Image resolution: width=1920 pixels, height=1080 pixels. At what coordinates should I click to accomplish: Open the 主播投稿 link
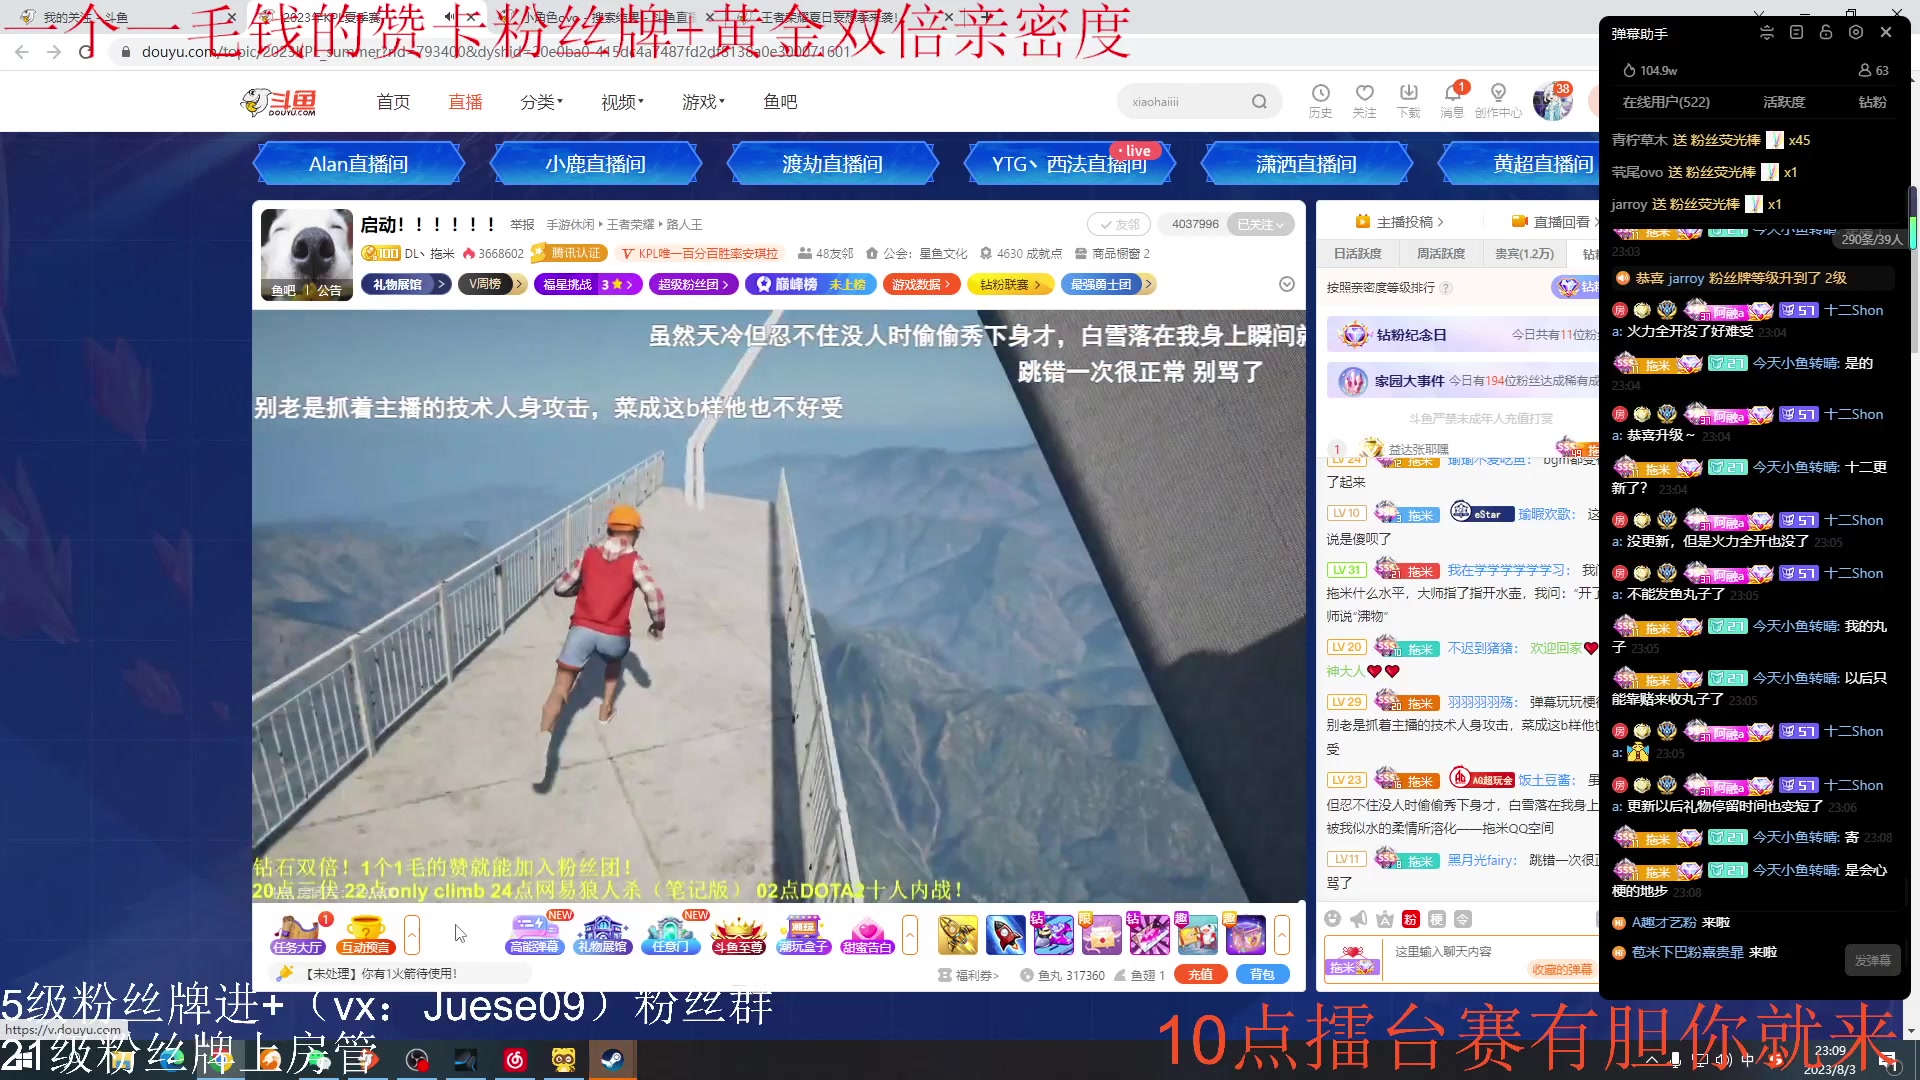pyautogui.click(x=1399, y=221)
